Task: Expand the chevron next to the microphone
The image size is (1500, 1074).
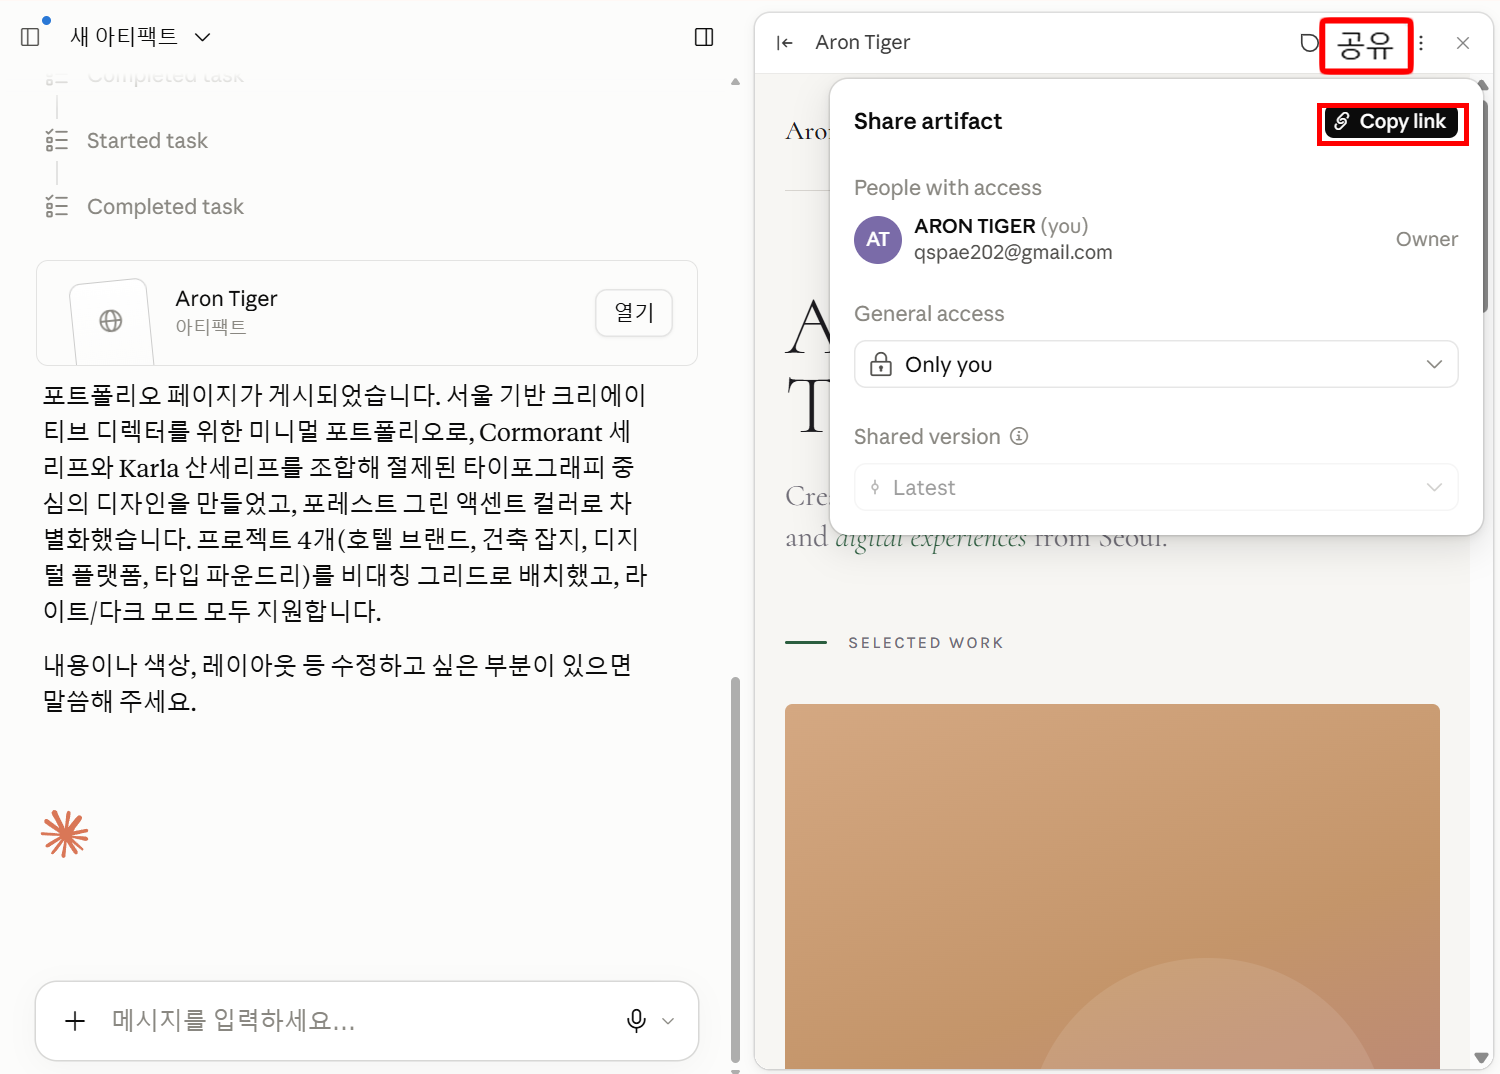Action: (x=668, y=1021)
